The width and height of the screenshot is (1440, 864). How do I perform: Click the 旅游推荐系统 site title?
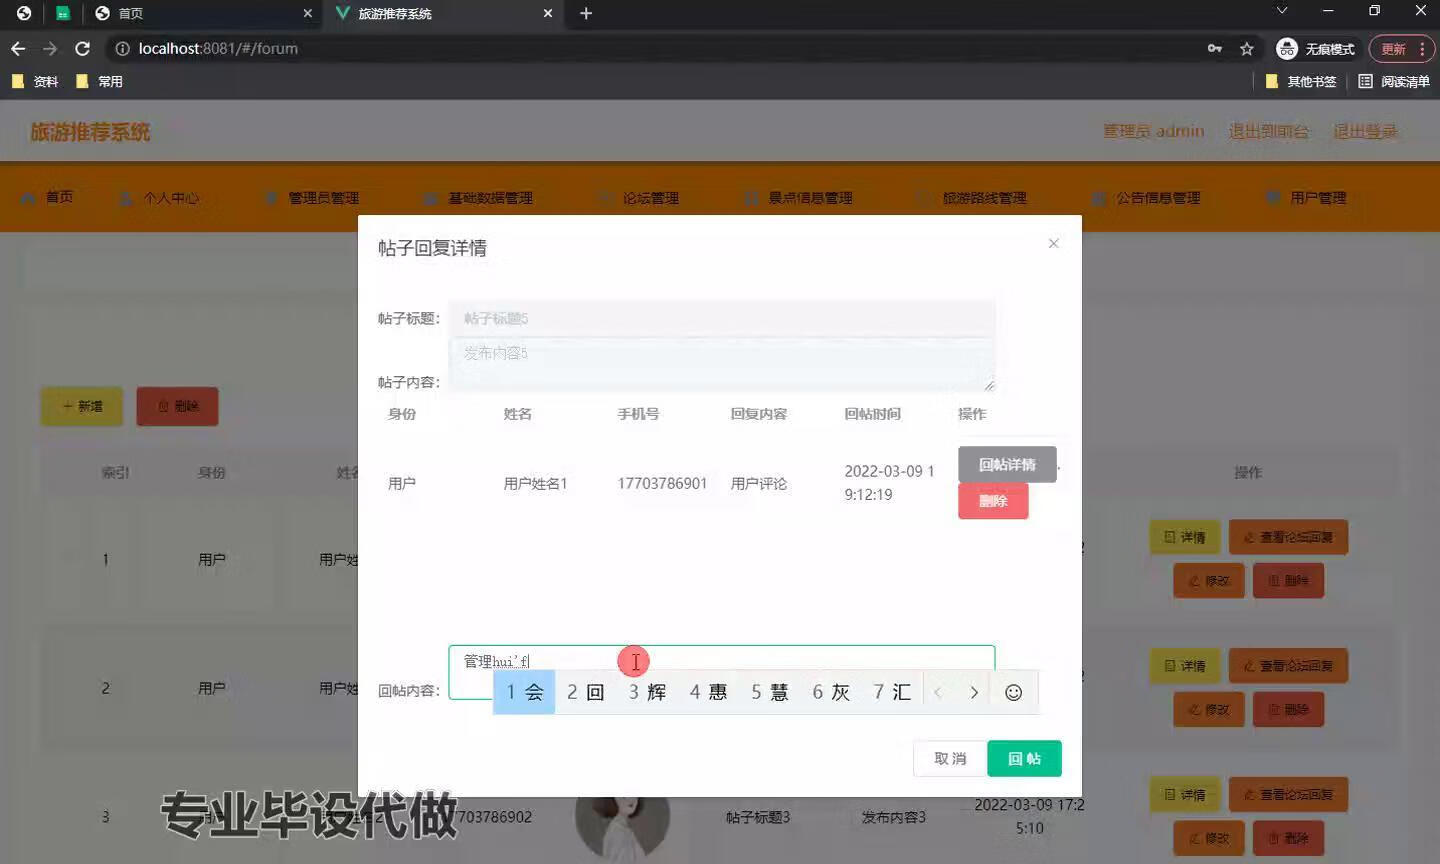pos(90,132)
